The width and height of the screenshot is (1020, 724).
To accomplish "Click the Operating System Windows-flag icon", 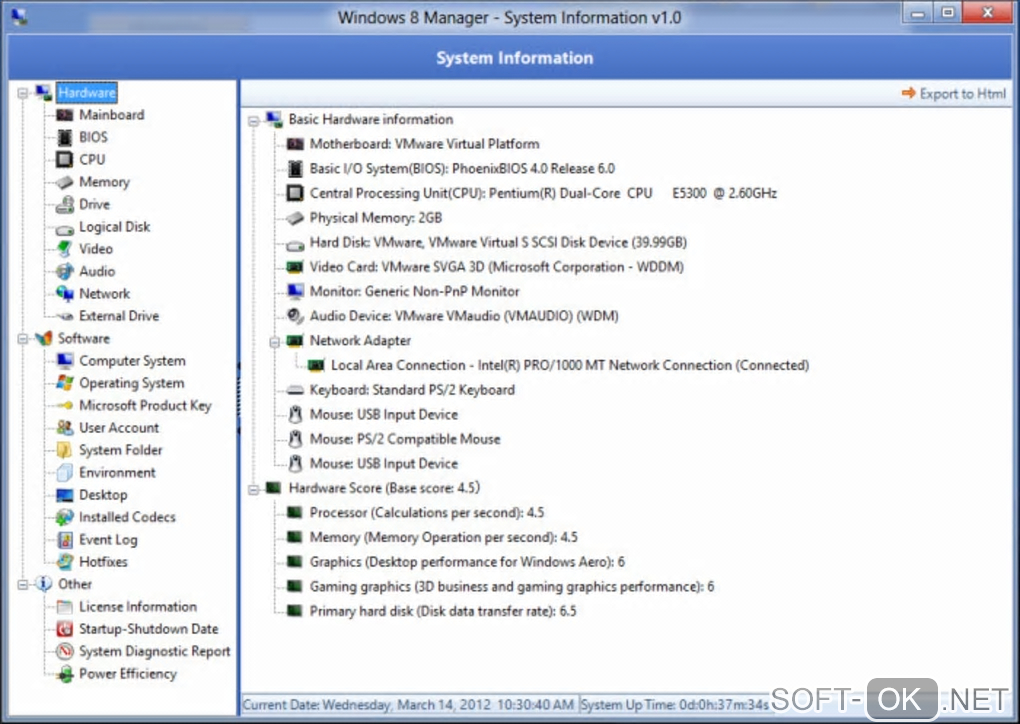I will pyautogui.click(x=64, y=383).
